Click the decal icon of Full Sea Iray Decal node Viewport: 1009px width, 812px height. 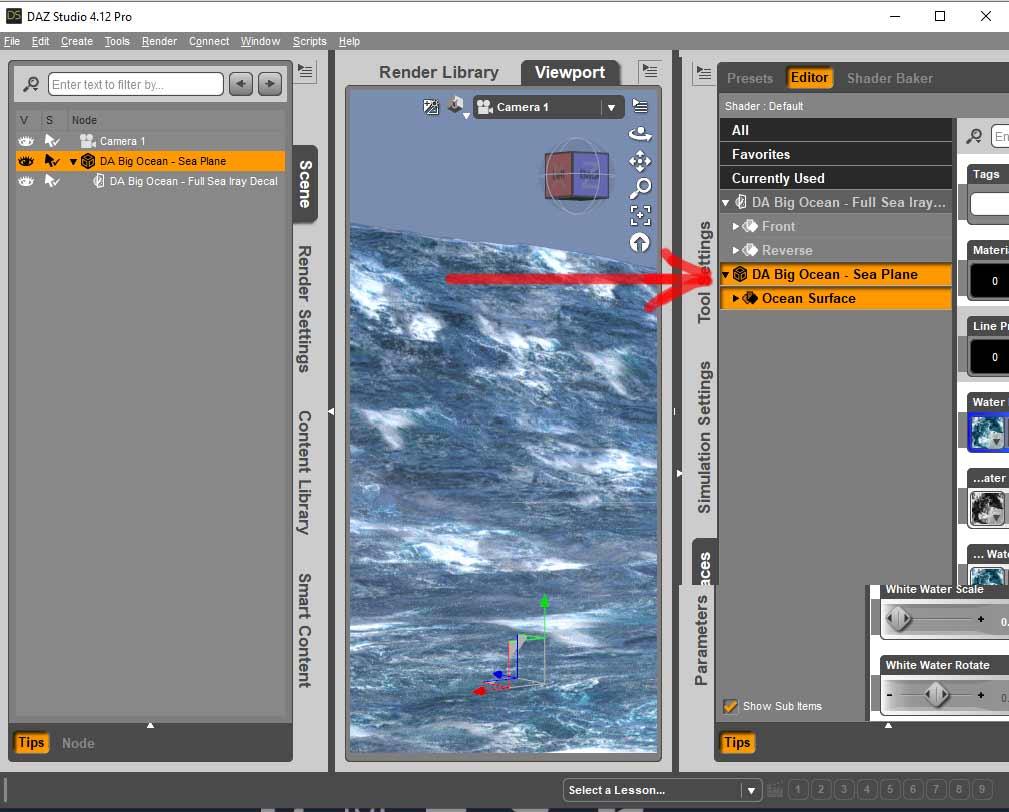(98, 181)
